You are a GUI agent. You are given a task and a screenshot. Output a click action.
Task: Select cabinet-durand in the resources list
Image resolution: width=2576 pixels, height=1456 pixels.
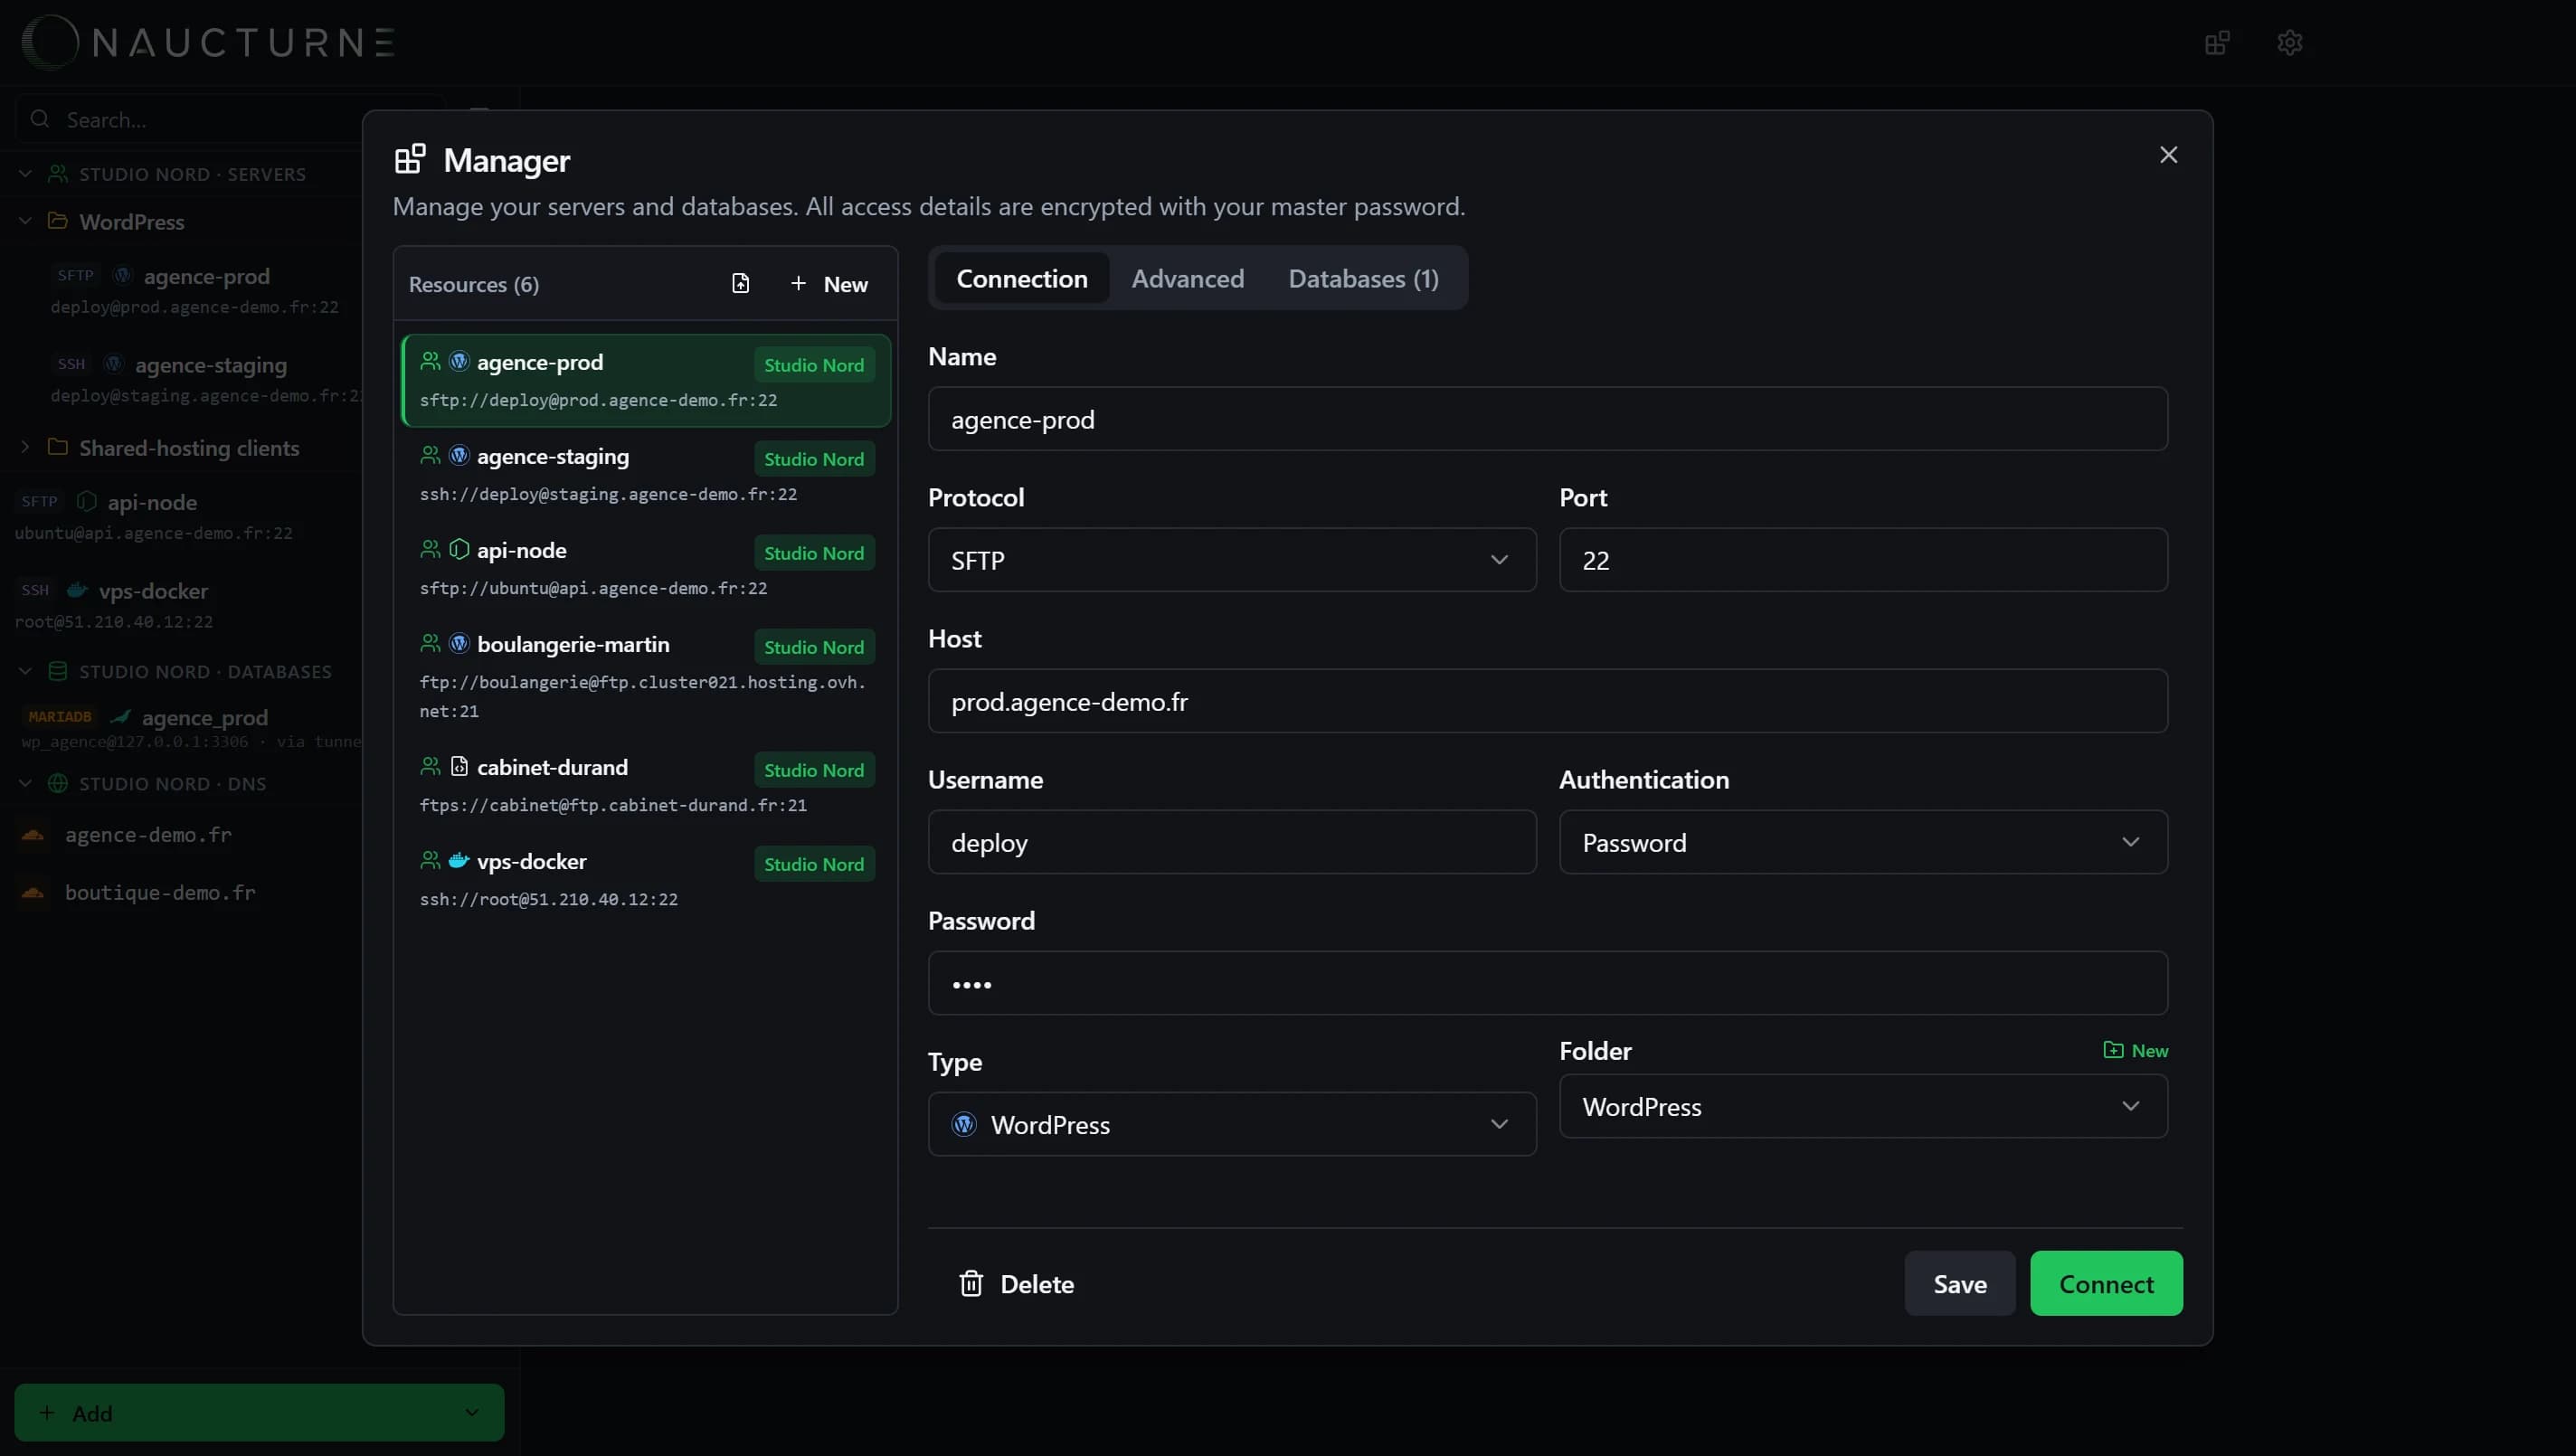point(646,785)
